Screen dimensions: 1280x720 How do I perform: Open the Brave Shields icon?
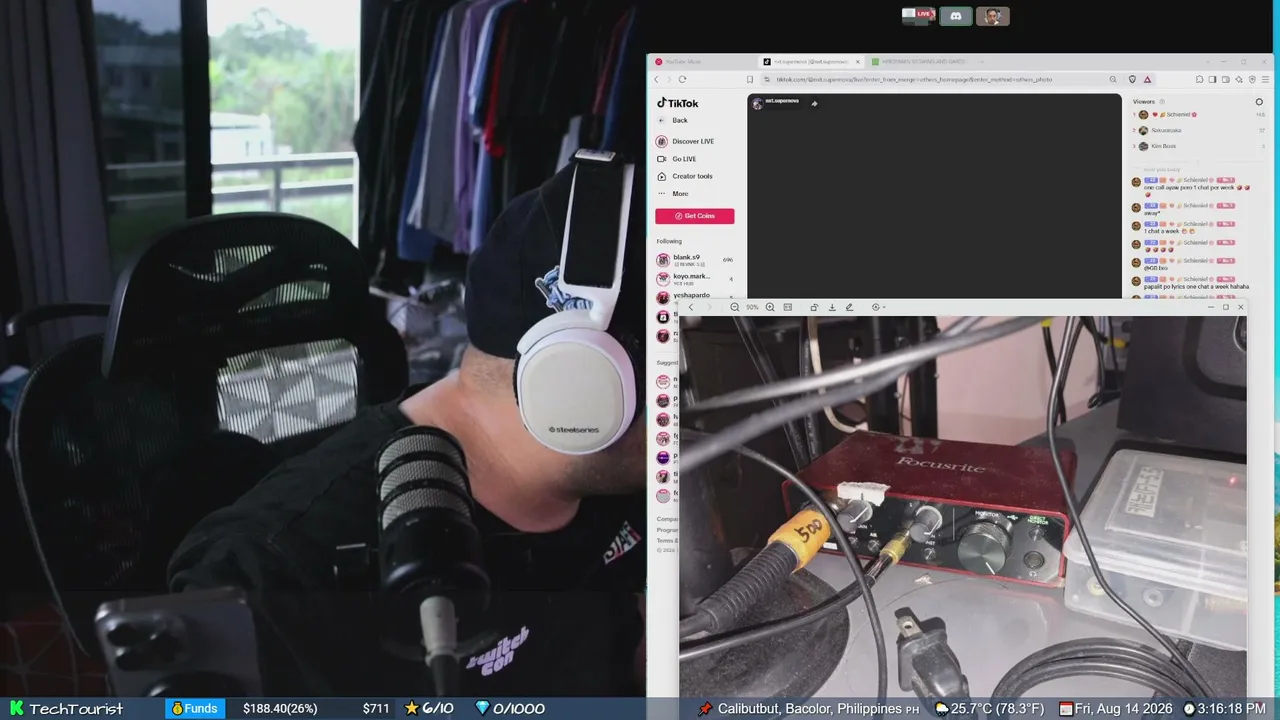(1132, 79)
